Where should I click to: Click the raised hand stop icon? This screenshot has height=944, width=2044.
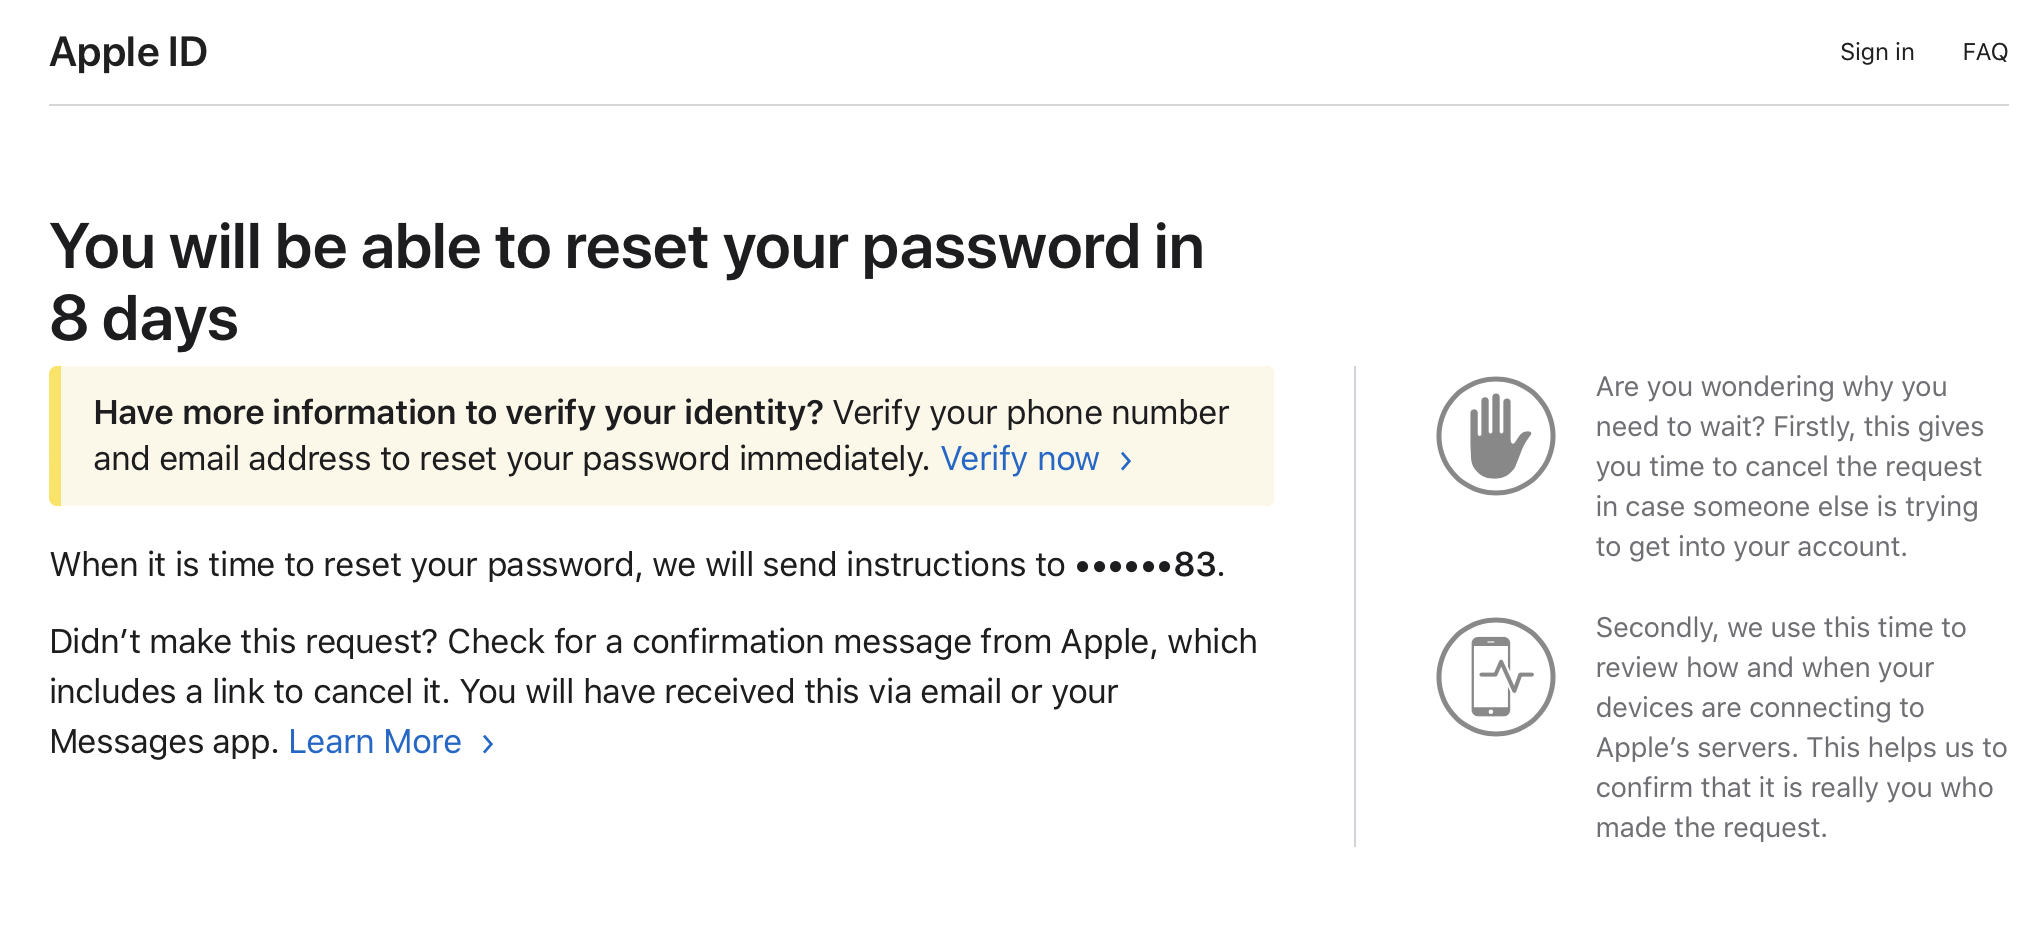click(1495, 436)
